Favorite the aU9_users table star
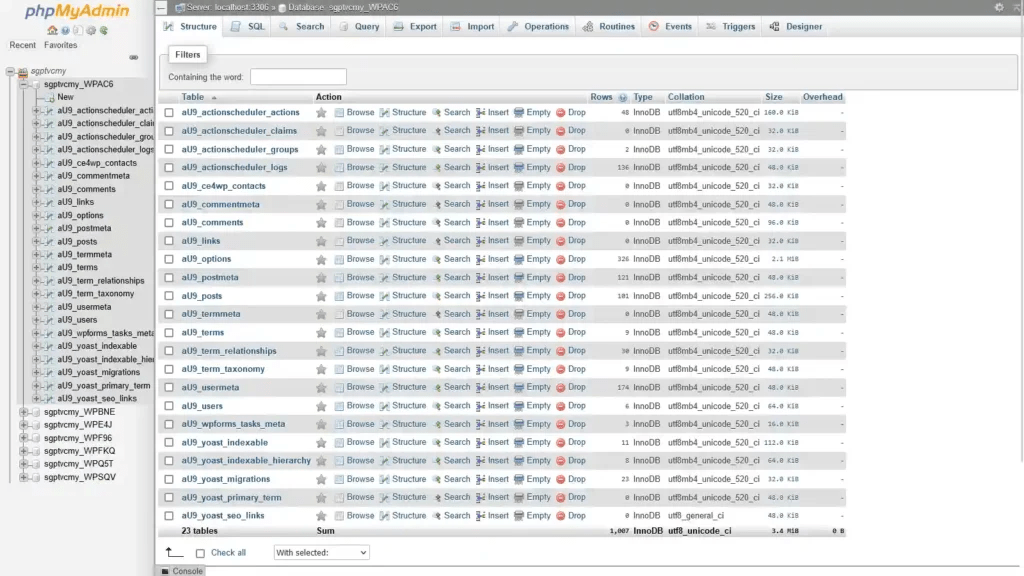Image resolution: width=1024 pixels, height=576 pixels. 321,406
